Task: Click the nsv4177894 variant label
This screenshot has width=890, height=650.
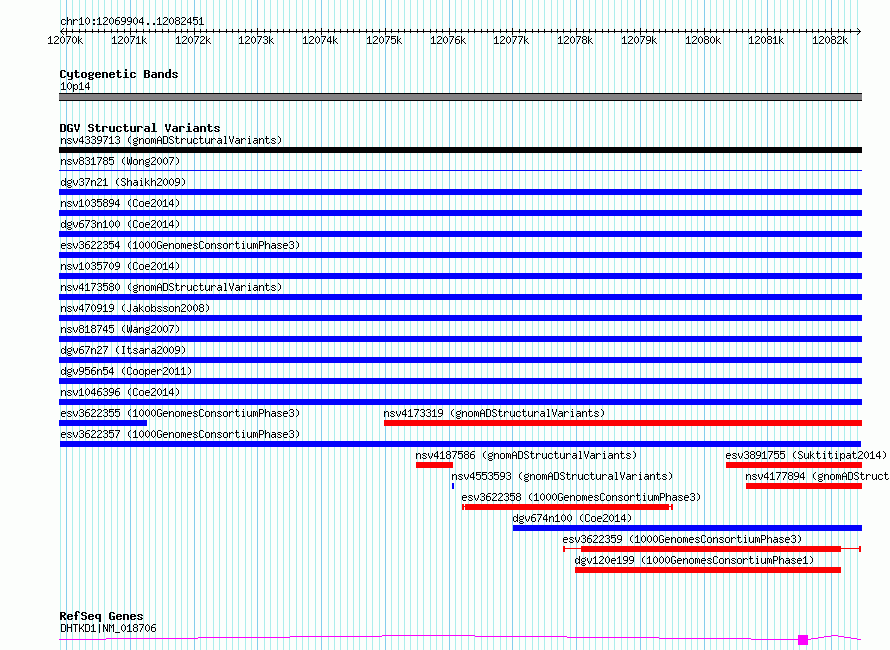Action: pos(817,476)
